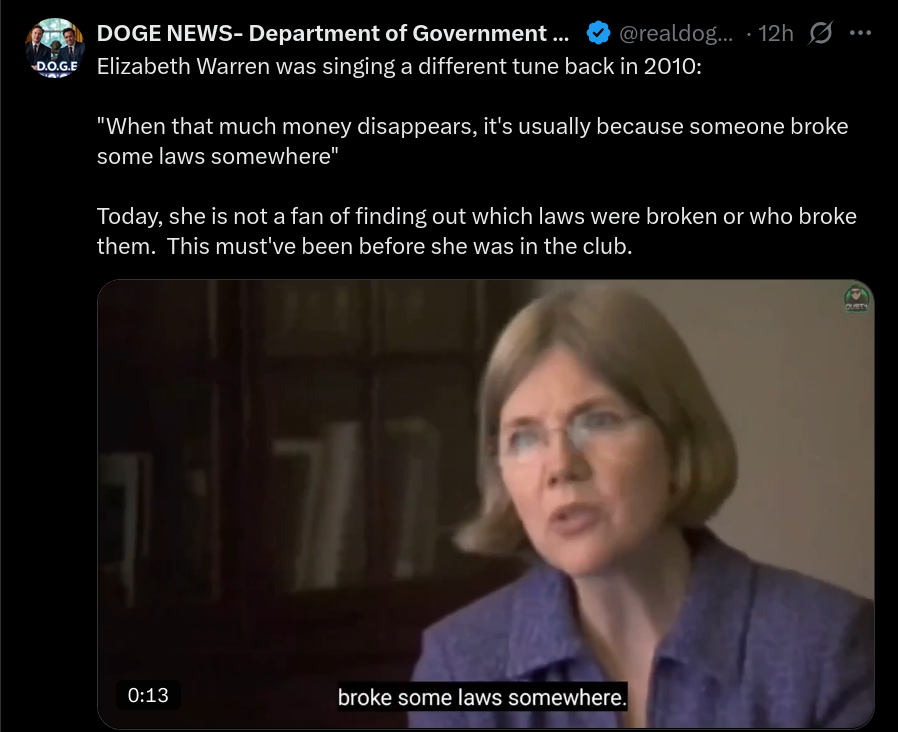898x732 pixels.
Task: Click the paragraph starting "Today, she is not a fan"
Action: point(476,231)
